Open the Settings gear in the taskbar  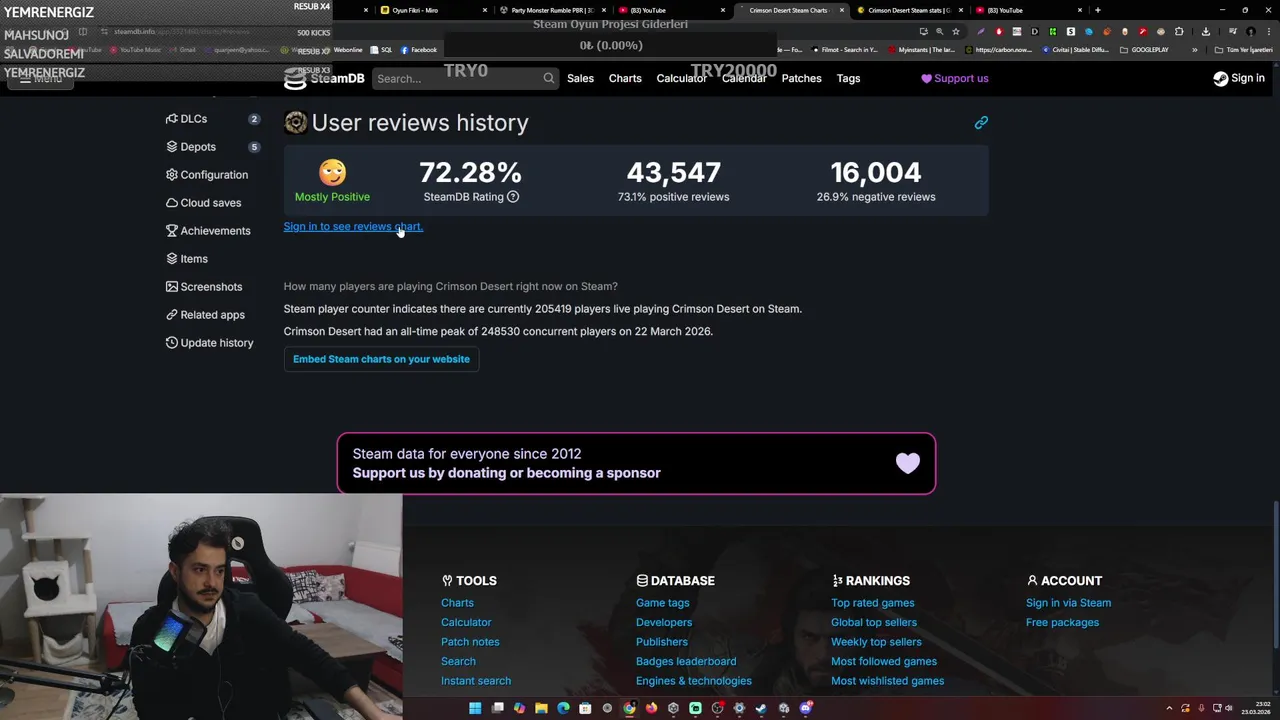click(739, 708)
